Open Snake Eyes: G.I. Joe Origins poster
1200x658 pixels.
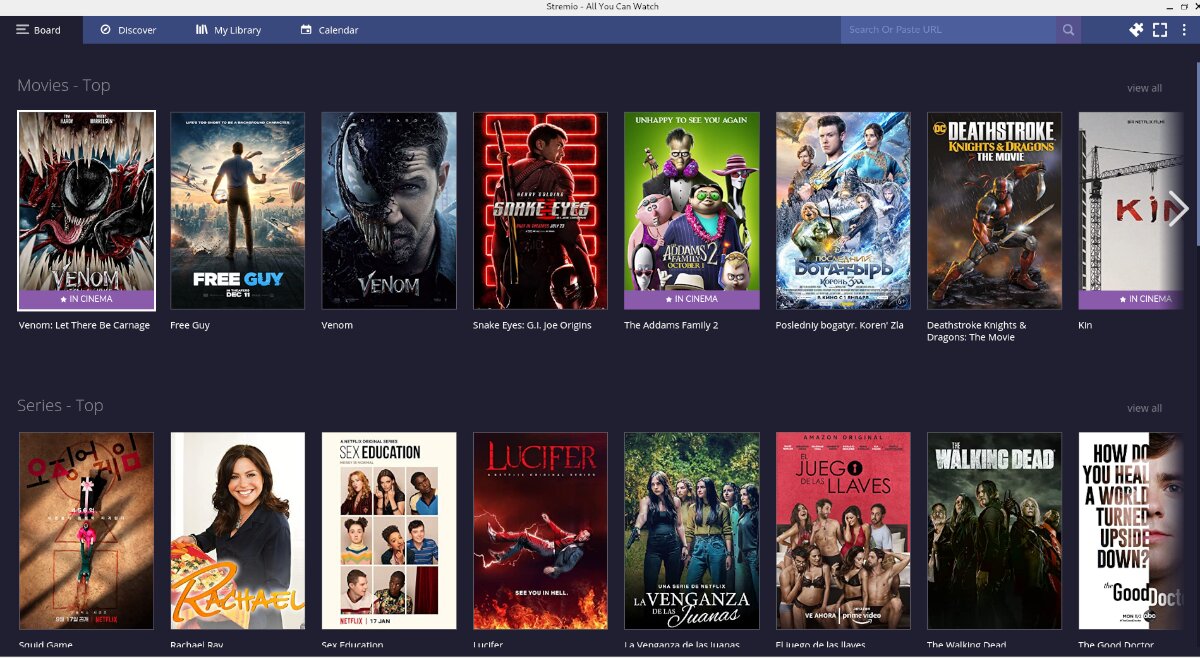[x=540, y=210]
